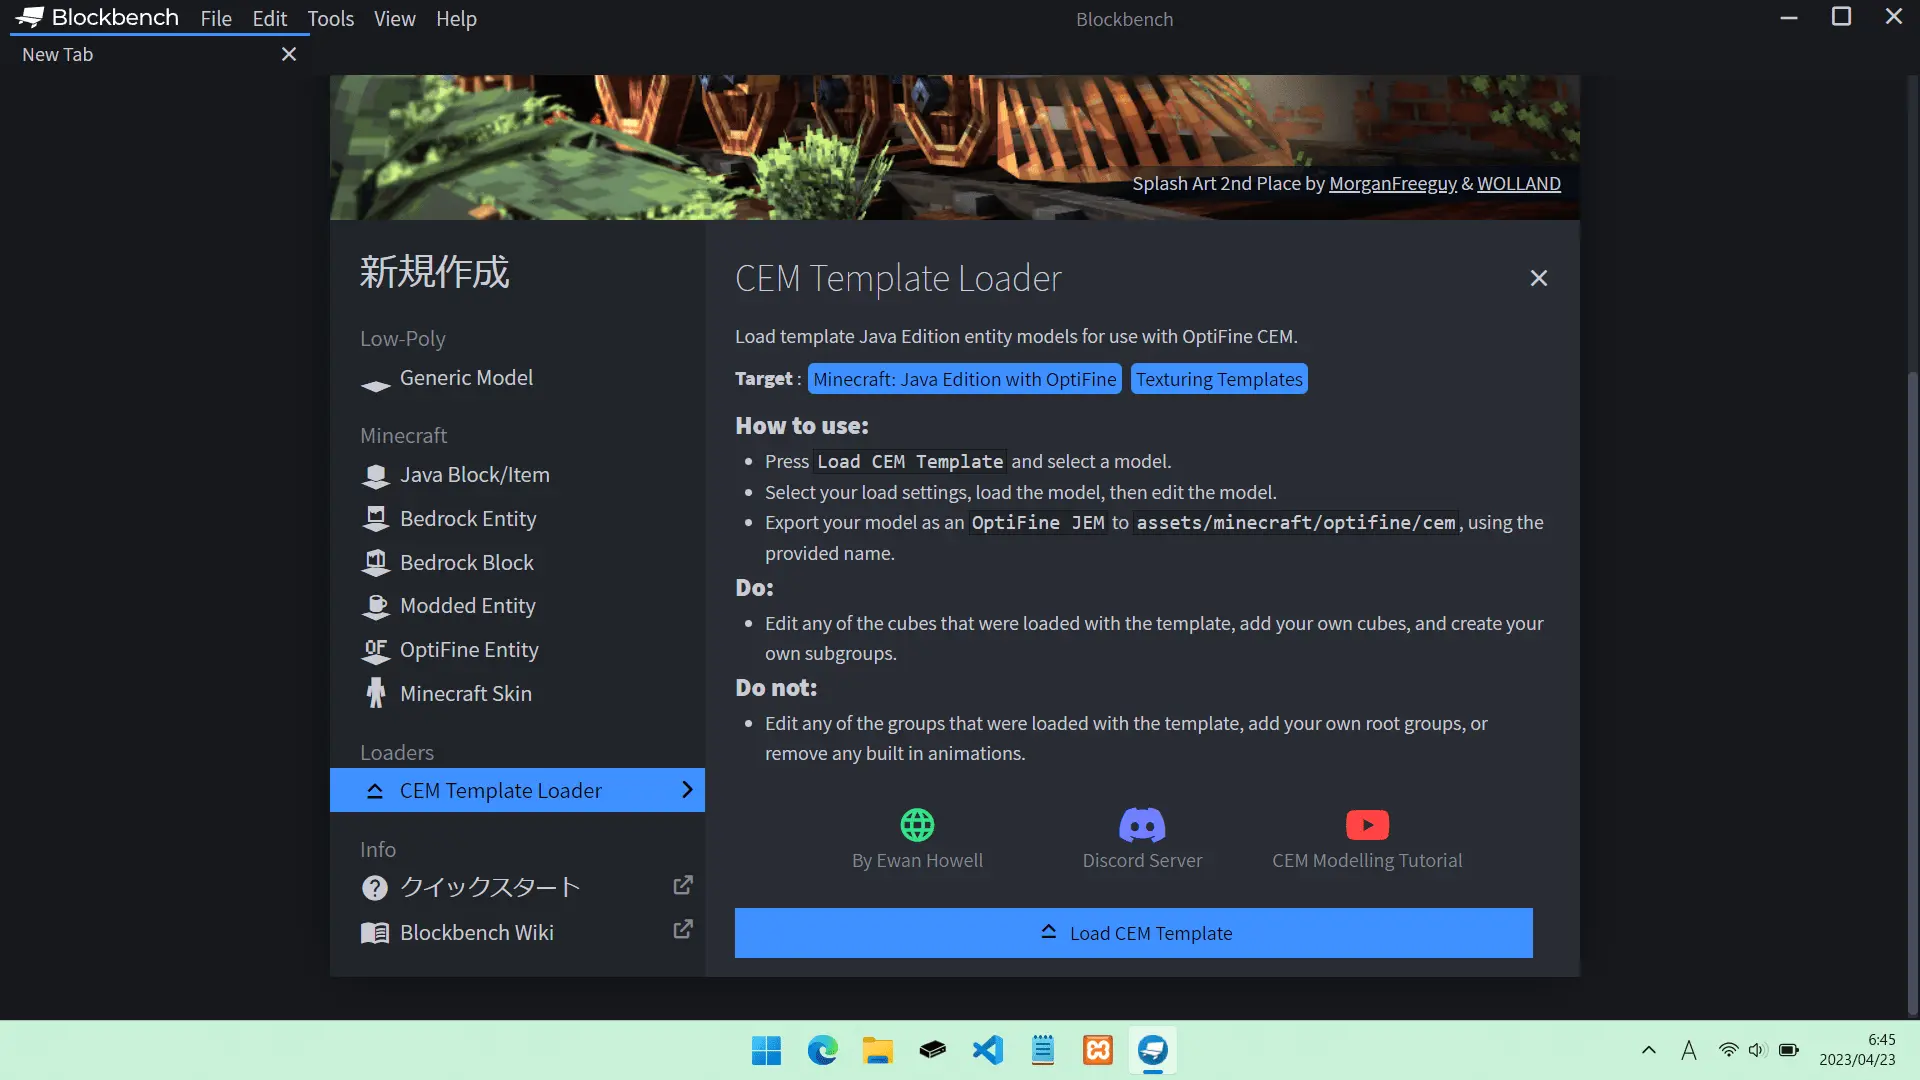Visit the By Ewan Howell globe icon
1920x1080 pixels.
coord(917,825)
